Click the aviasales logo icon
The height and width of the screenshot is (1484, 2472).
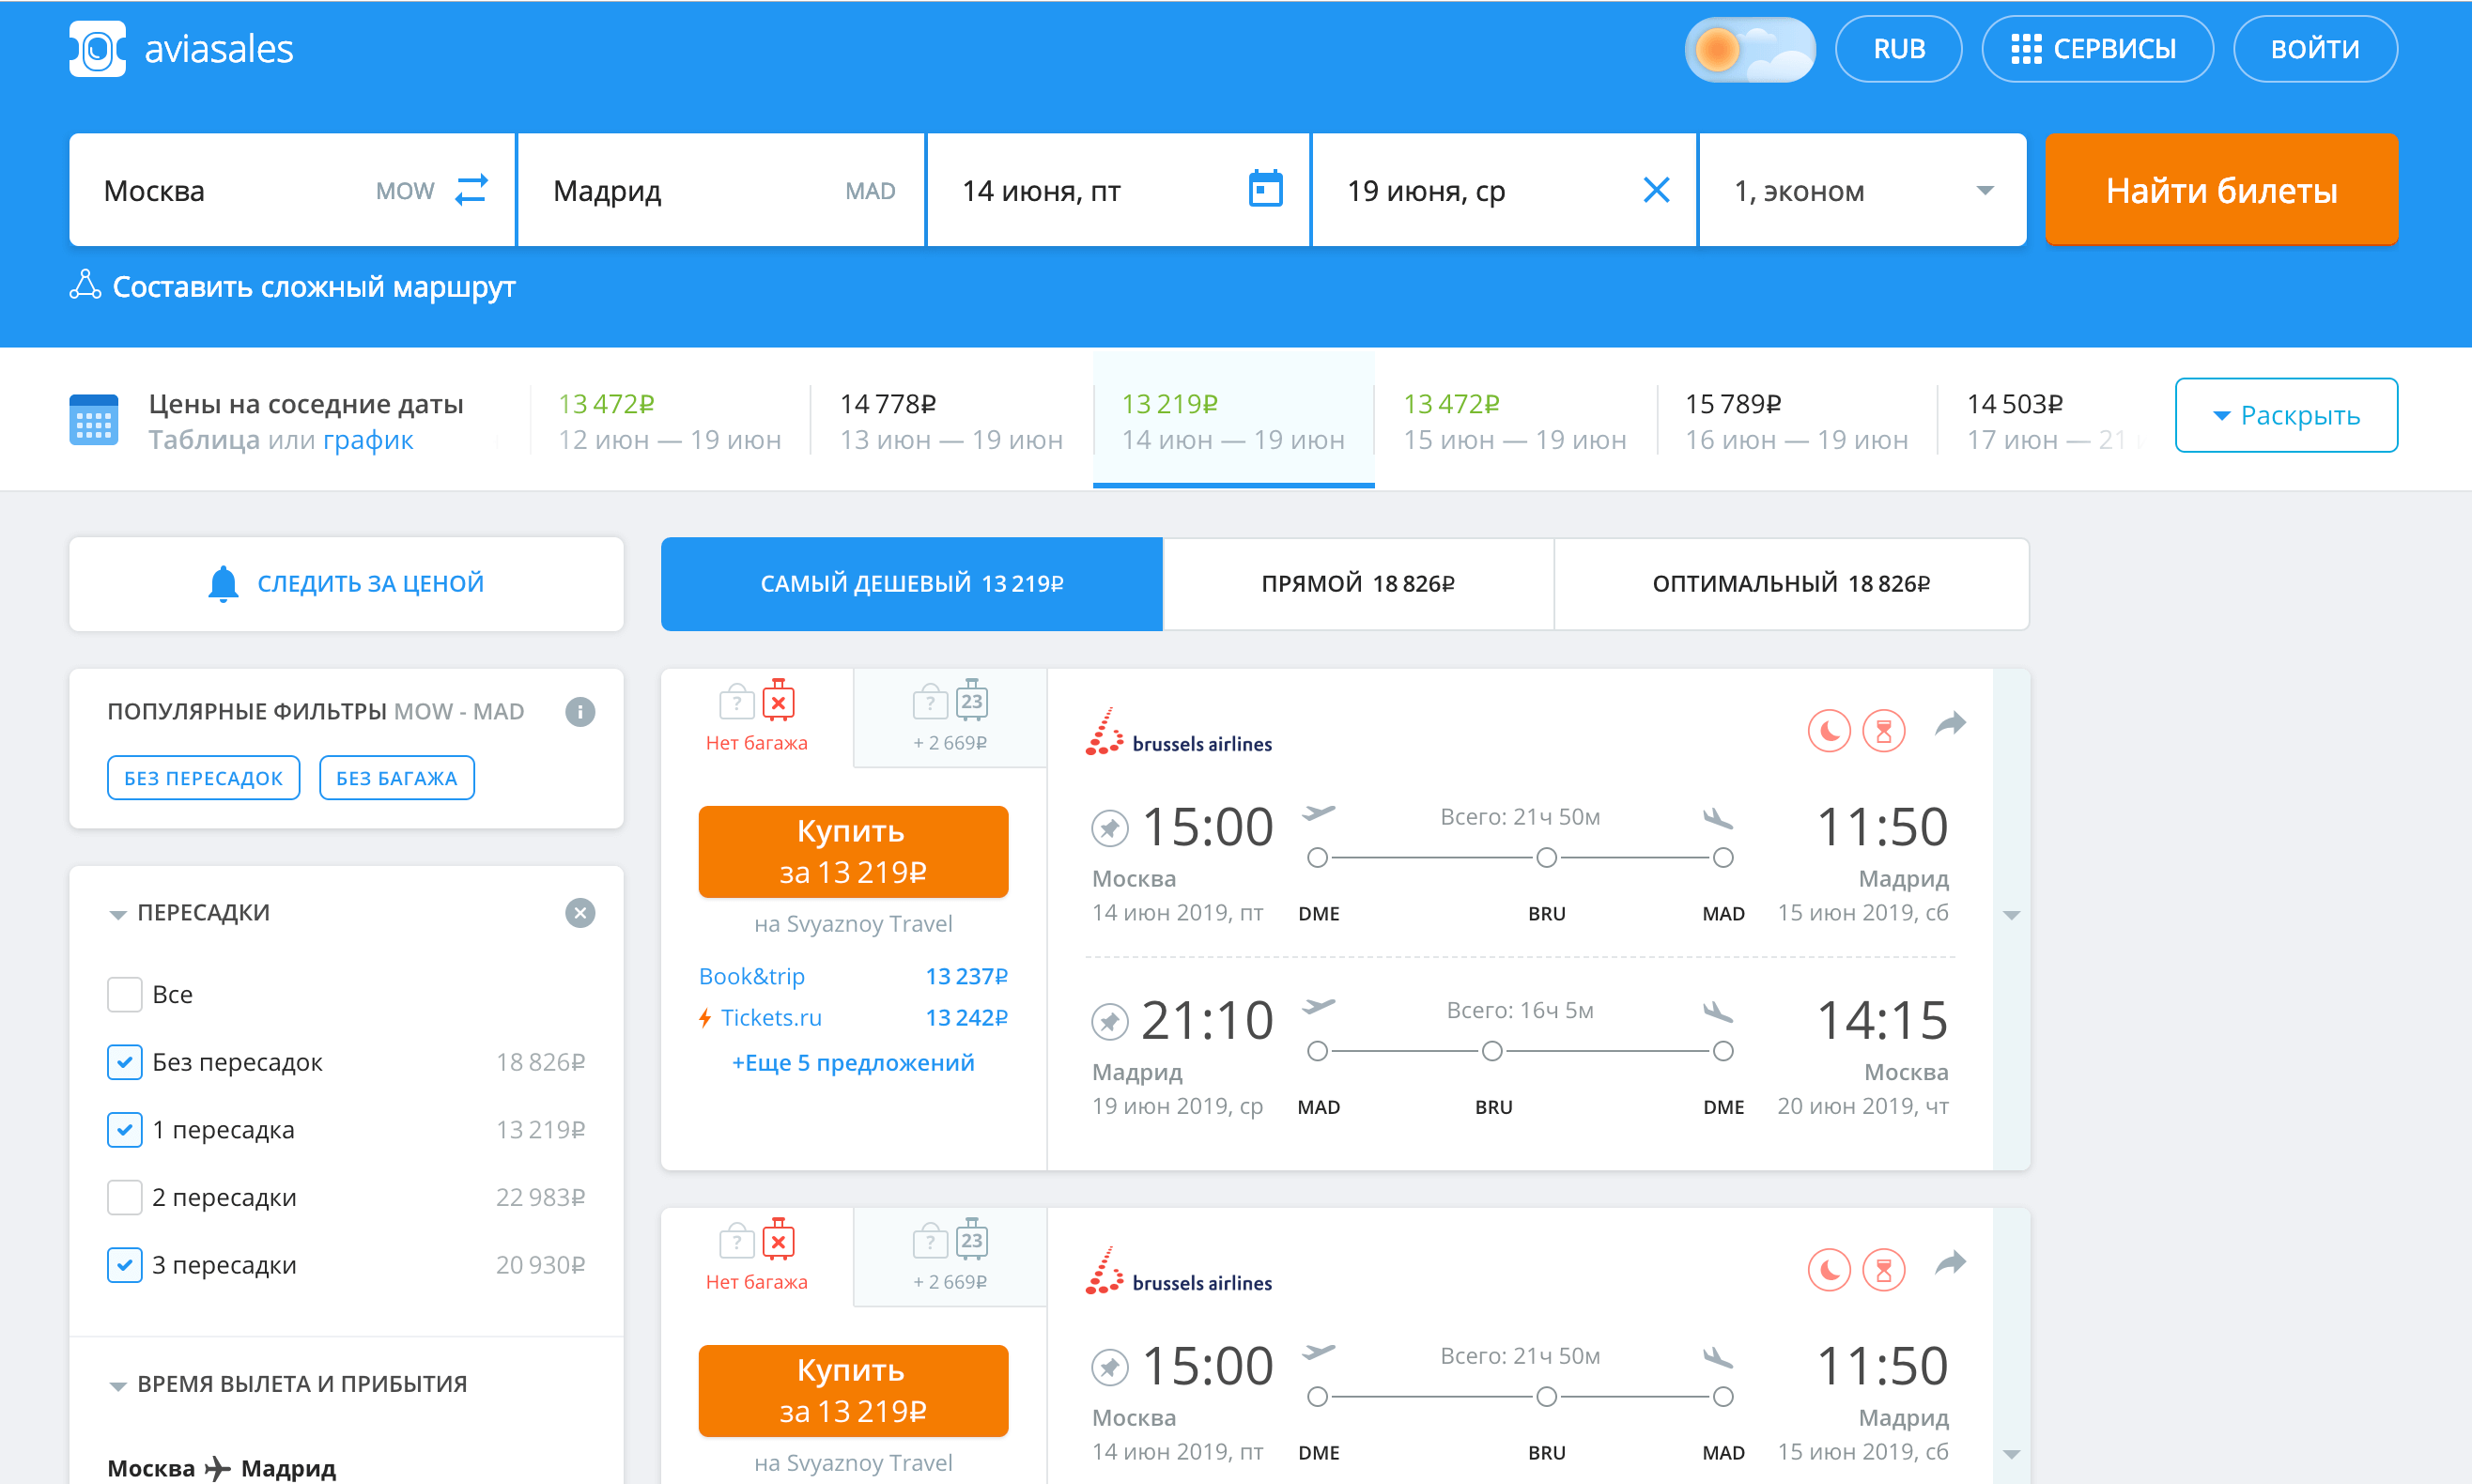97,48
